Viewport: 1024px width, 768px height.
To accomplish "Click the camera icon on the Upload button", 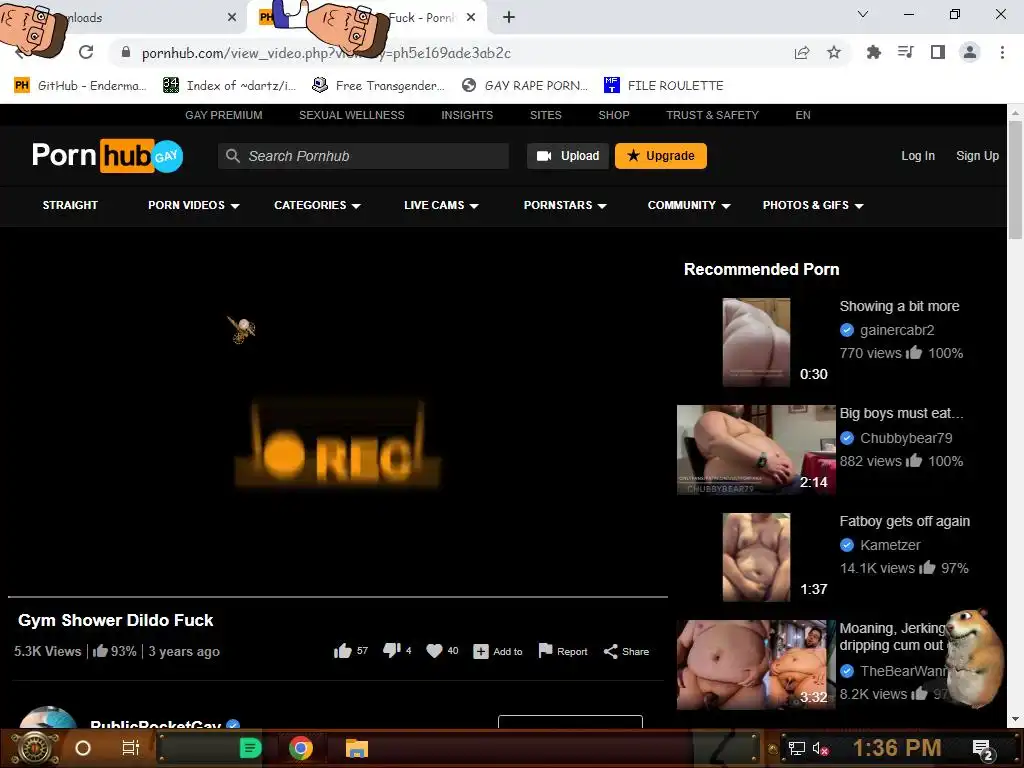I will coord(544,155).
